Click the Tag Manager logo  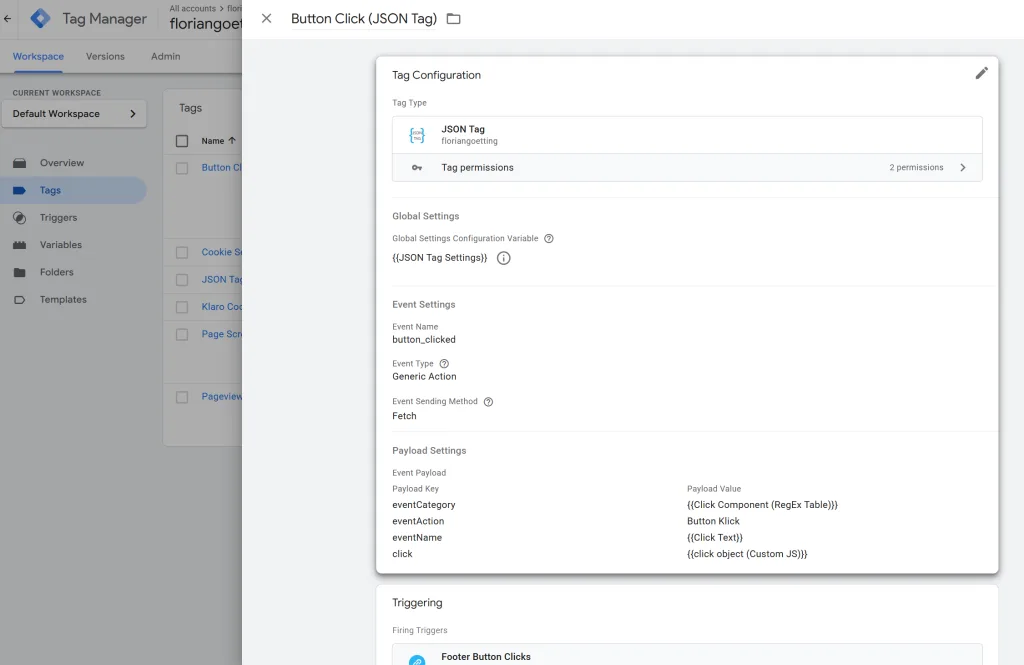pos(40,18)
